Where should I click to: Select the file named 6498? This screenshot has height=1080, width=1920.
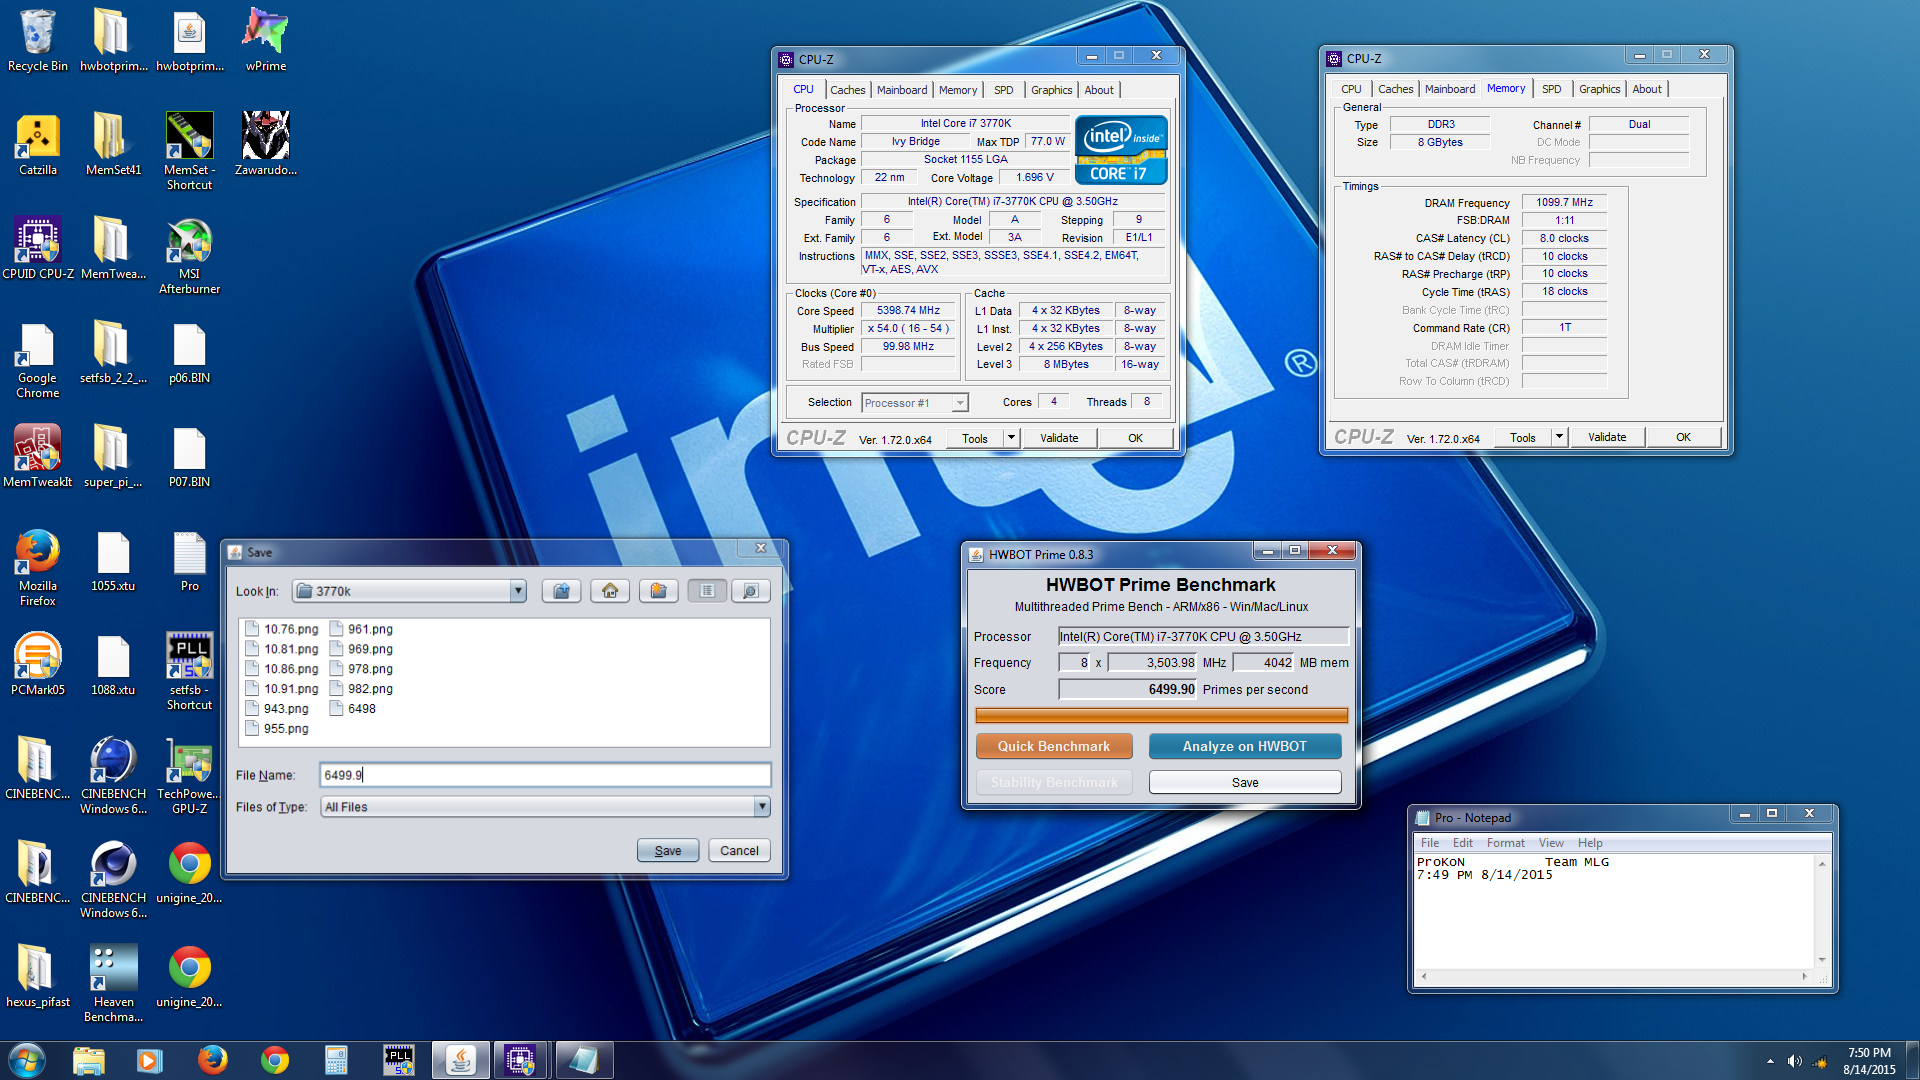(x=353, y=709)
